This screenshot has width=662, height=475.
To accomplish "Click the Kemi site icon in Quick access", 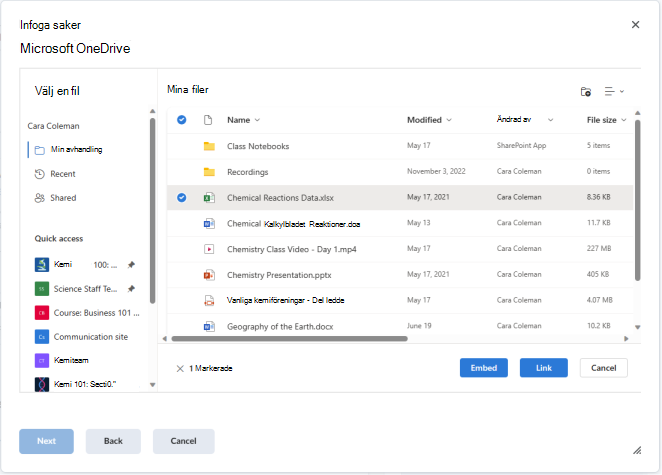I will point(42,265).
